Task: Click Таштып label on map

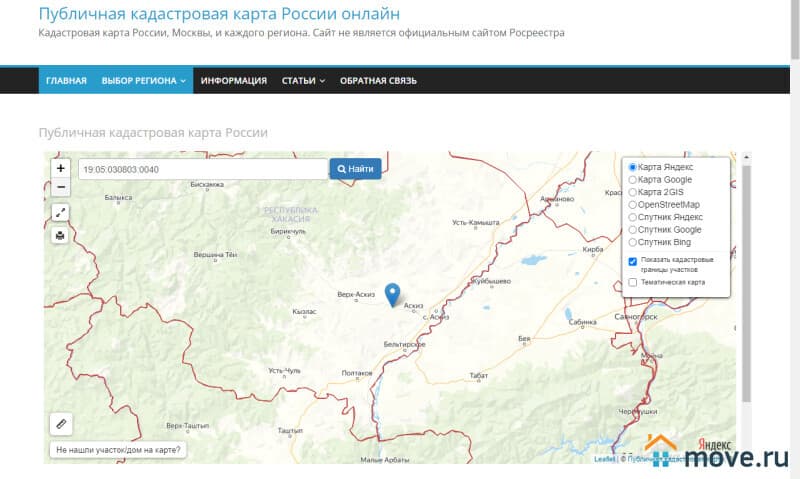Action: pyautogui.click(x=290, y=431)
